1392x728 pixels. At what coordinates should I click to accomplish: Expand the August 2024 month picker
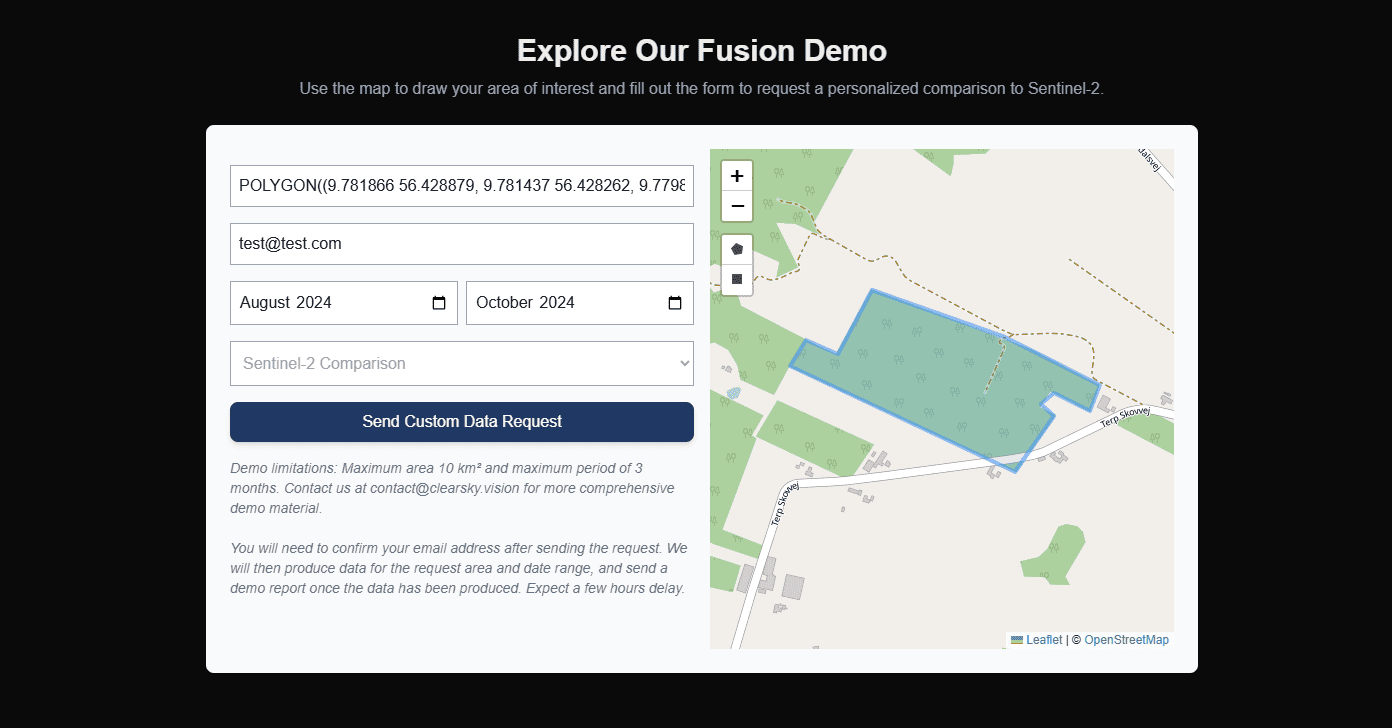(x=442, y=302)
